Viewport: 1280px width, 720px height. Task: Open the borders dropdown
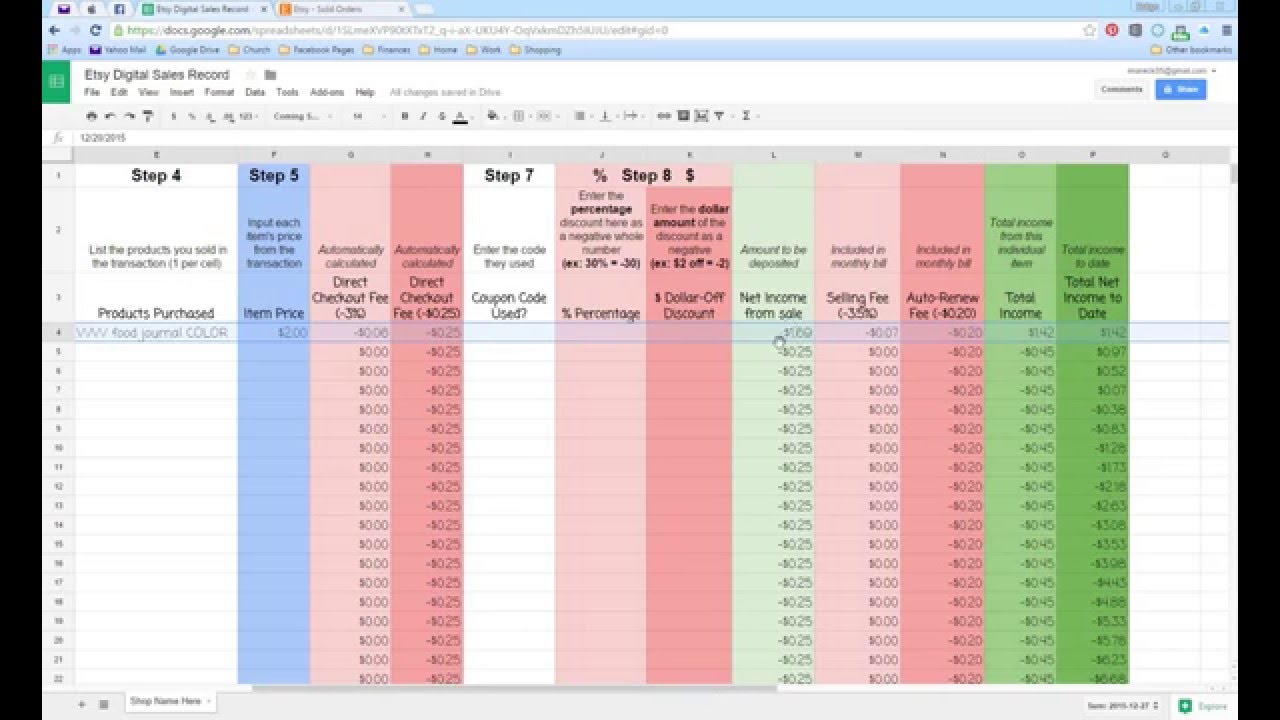(x=520, y=116)
